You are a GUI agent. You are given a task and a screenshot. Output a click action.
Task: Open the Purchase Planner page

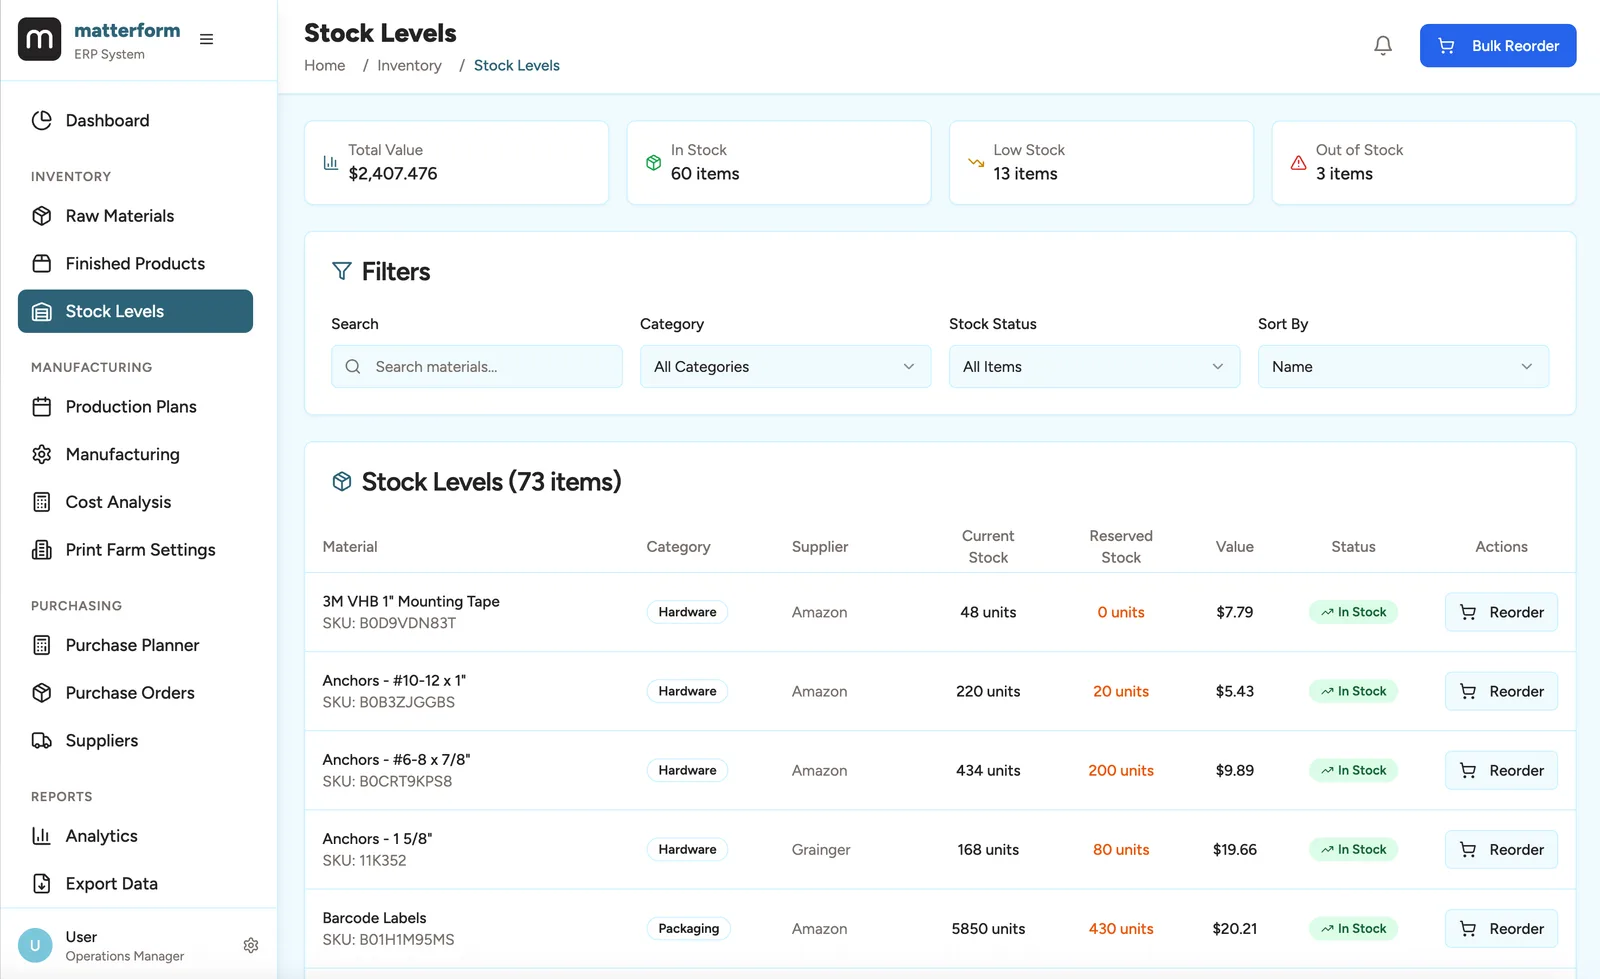[131, 645]
